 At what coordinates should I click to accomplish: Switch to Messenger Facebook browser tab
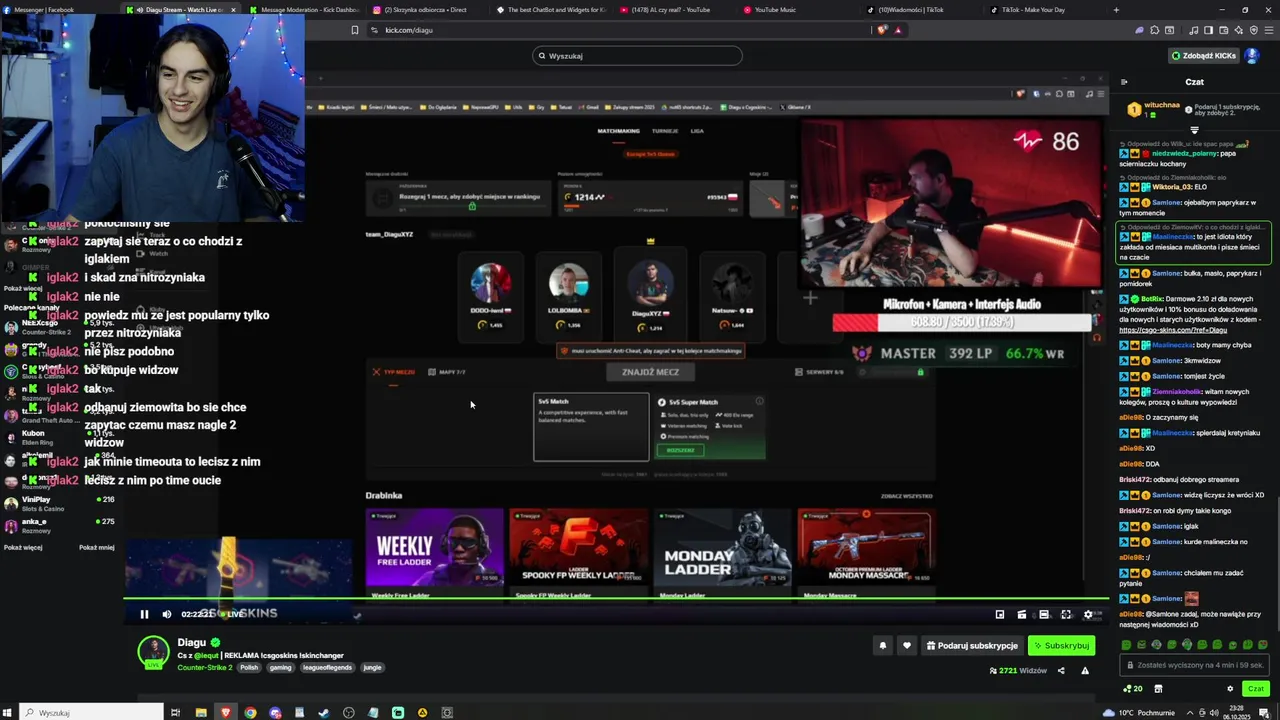(60, 10)
